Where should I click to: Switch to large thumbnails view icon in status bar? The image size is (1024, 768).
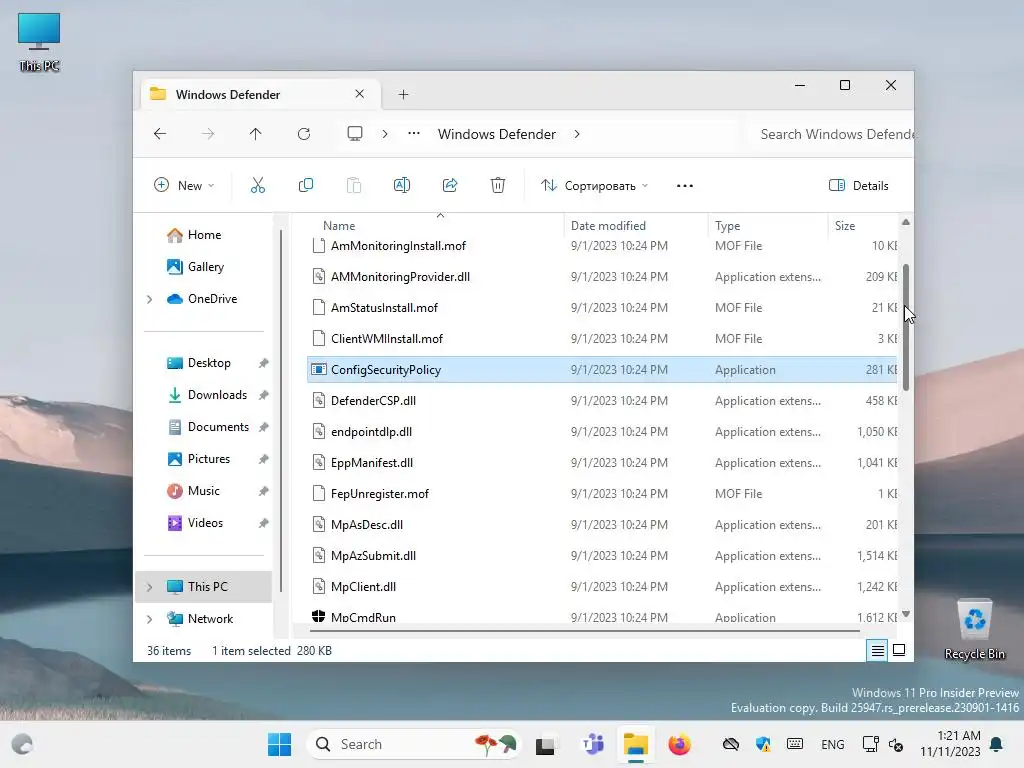pos(899,650)
